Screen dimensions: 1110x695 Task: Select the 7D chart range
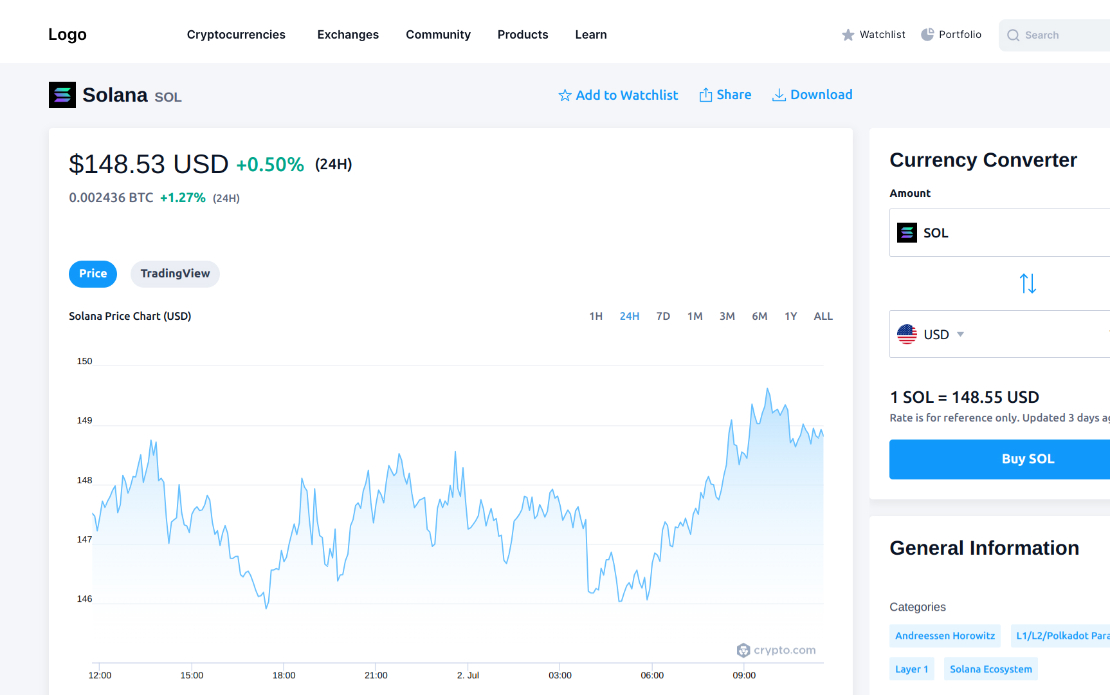[x=663, y=316]
